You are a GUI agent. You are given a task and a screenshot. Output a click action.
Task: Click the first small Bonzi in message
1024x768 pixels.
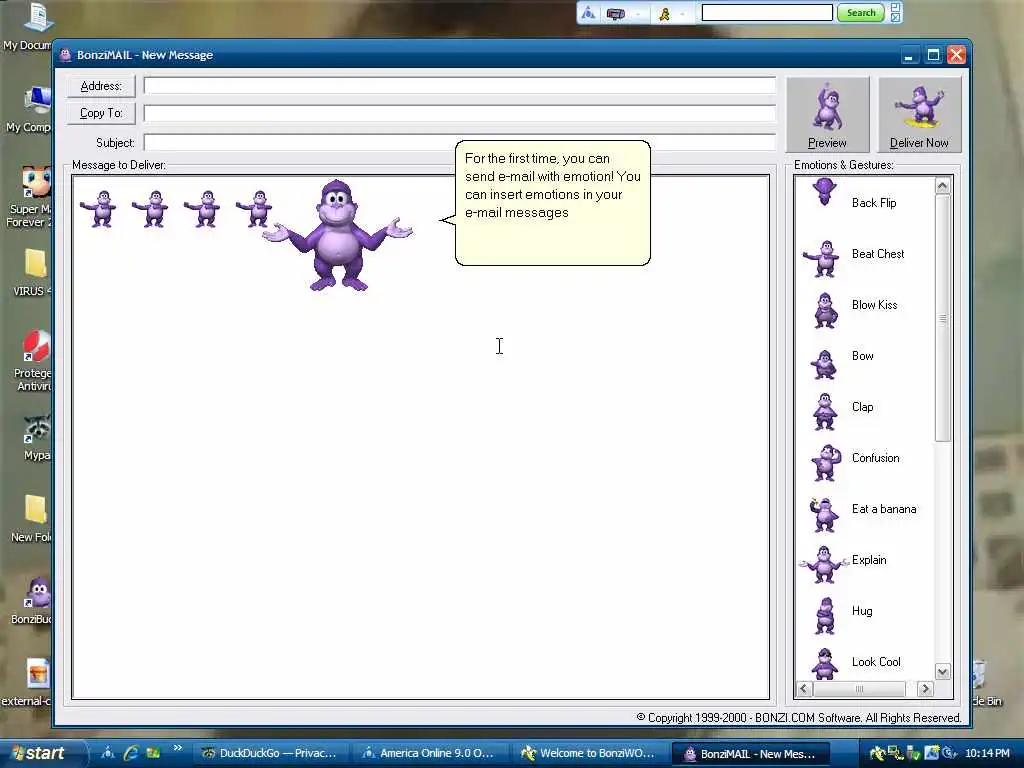pyautogui.click(x=99, y=208)
